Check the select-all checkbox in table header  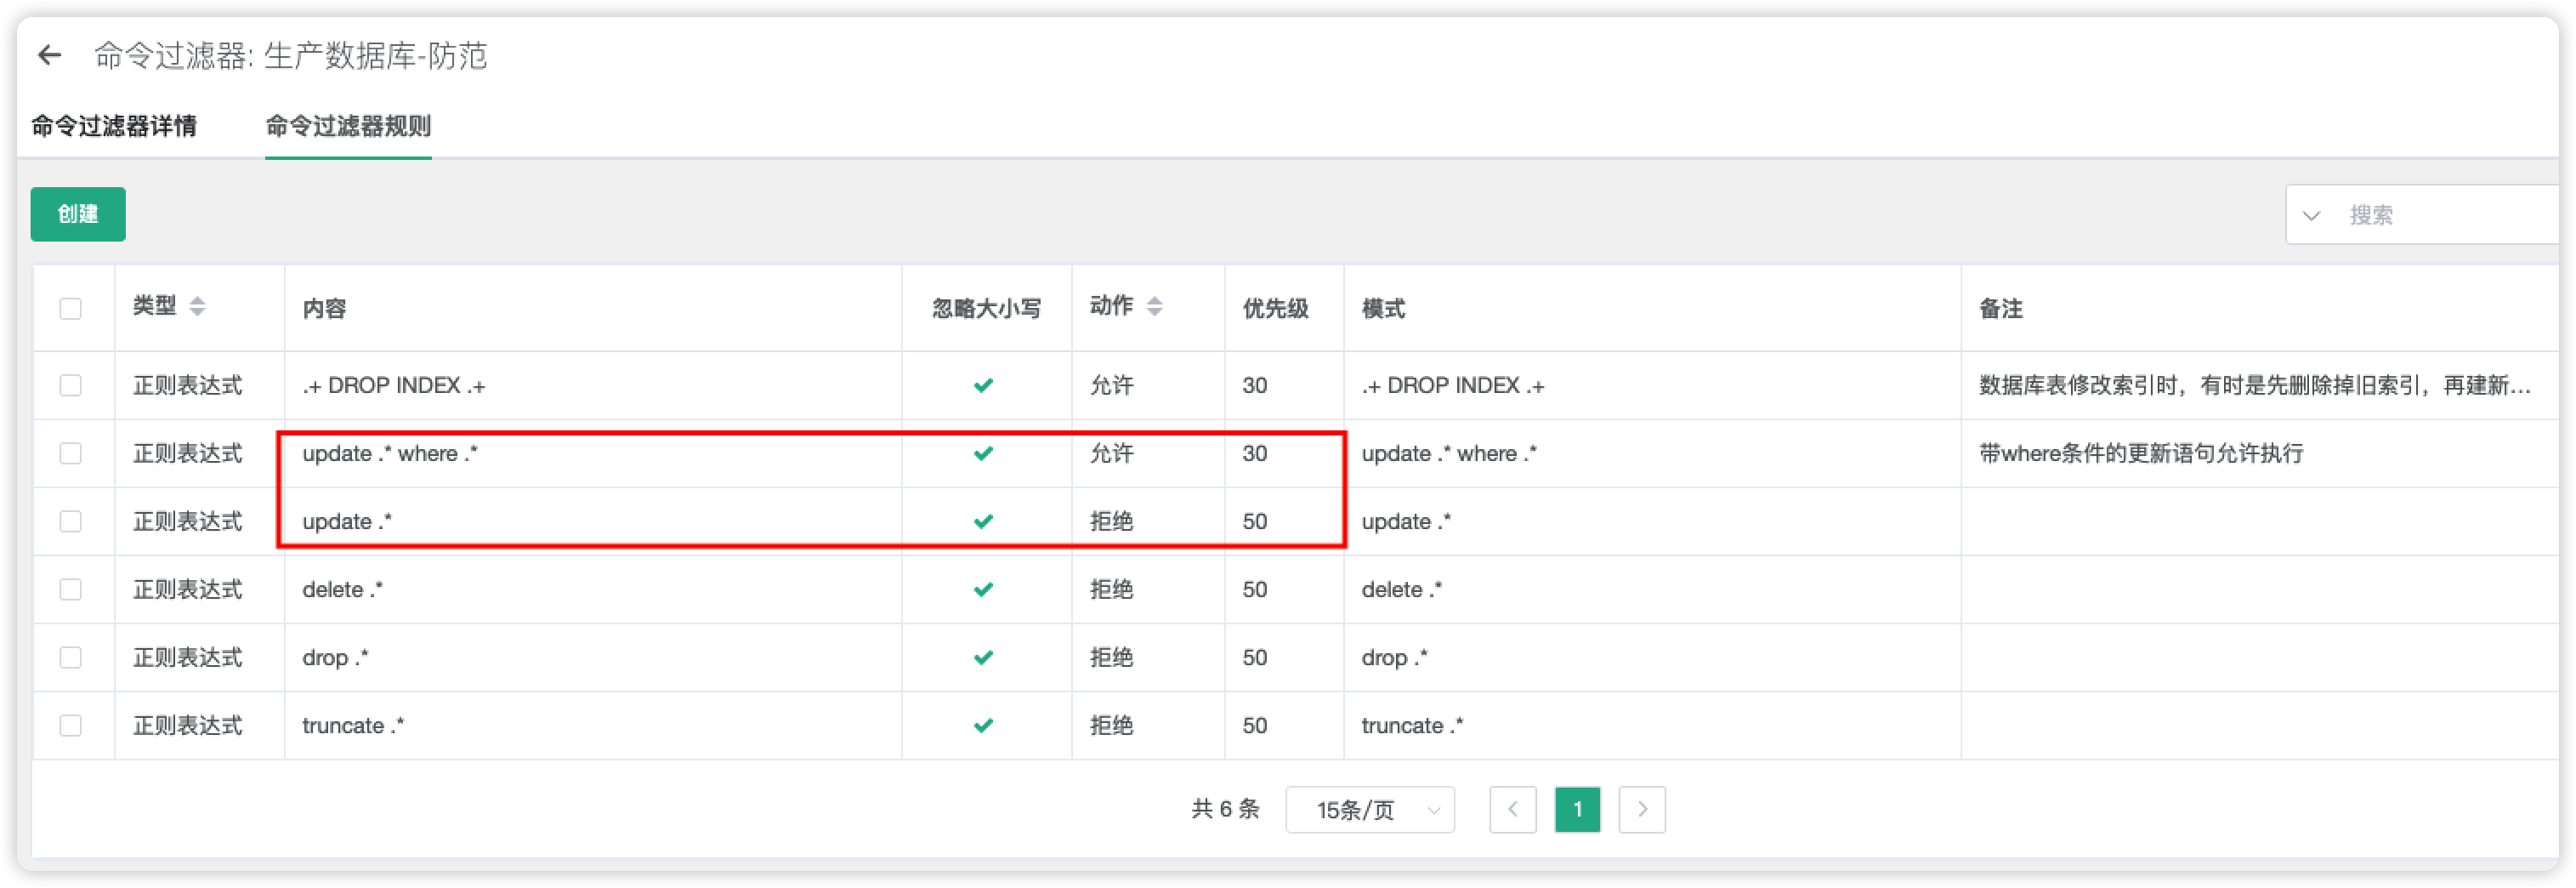click(71, 309)
